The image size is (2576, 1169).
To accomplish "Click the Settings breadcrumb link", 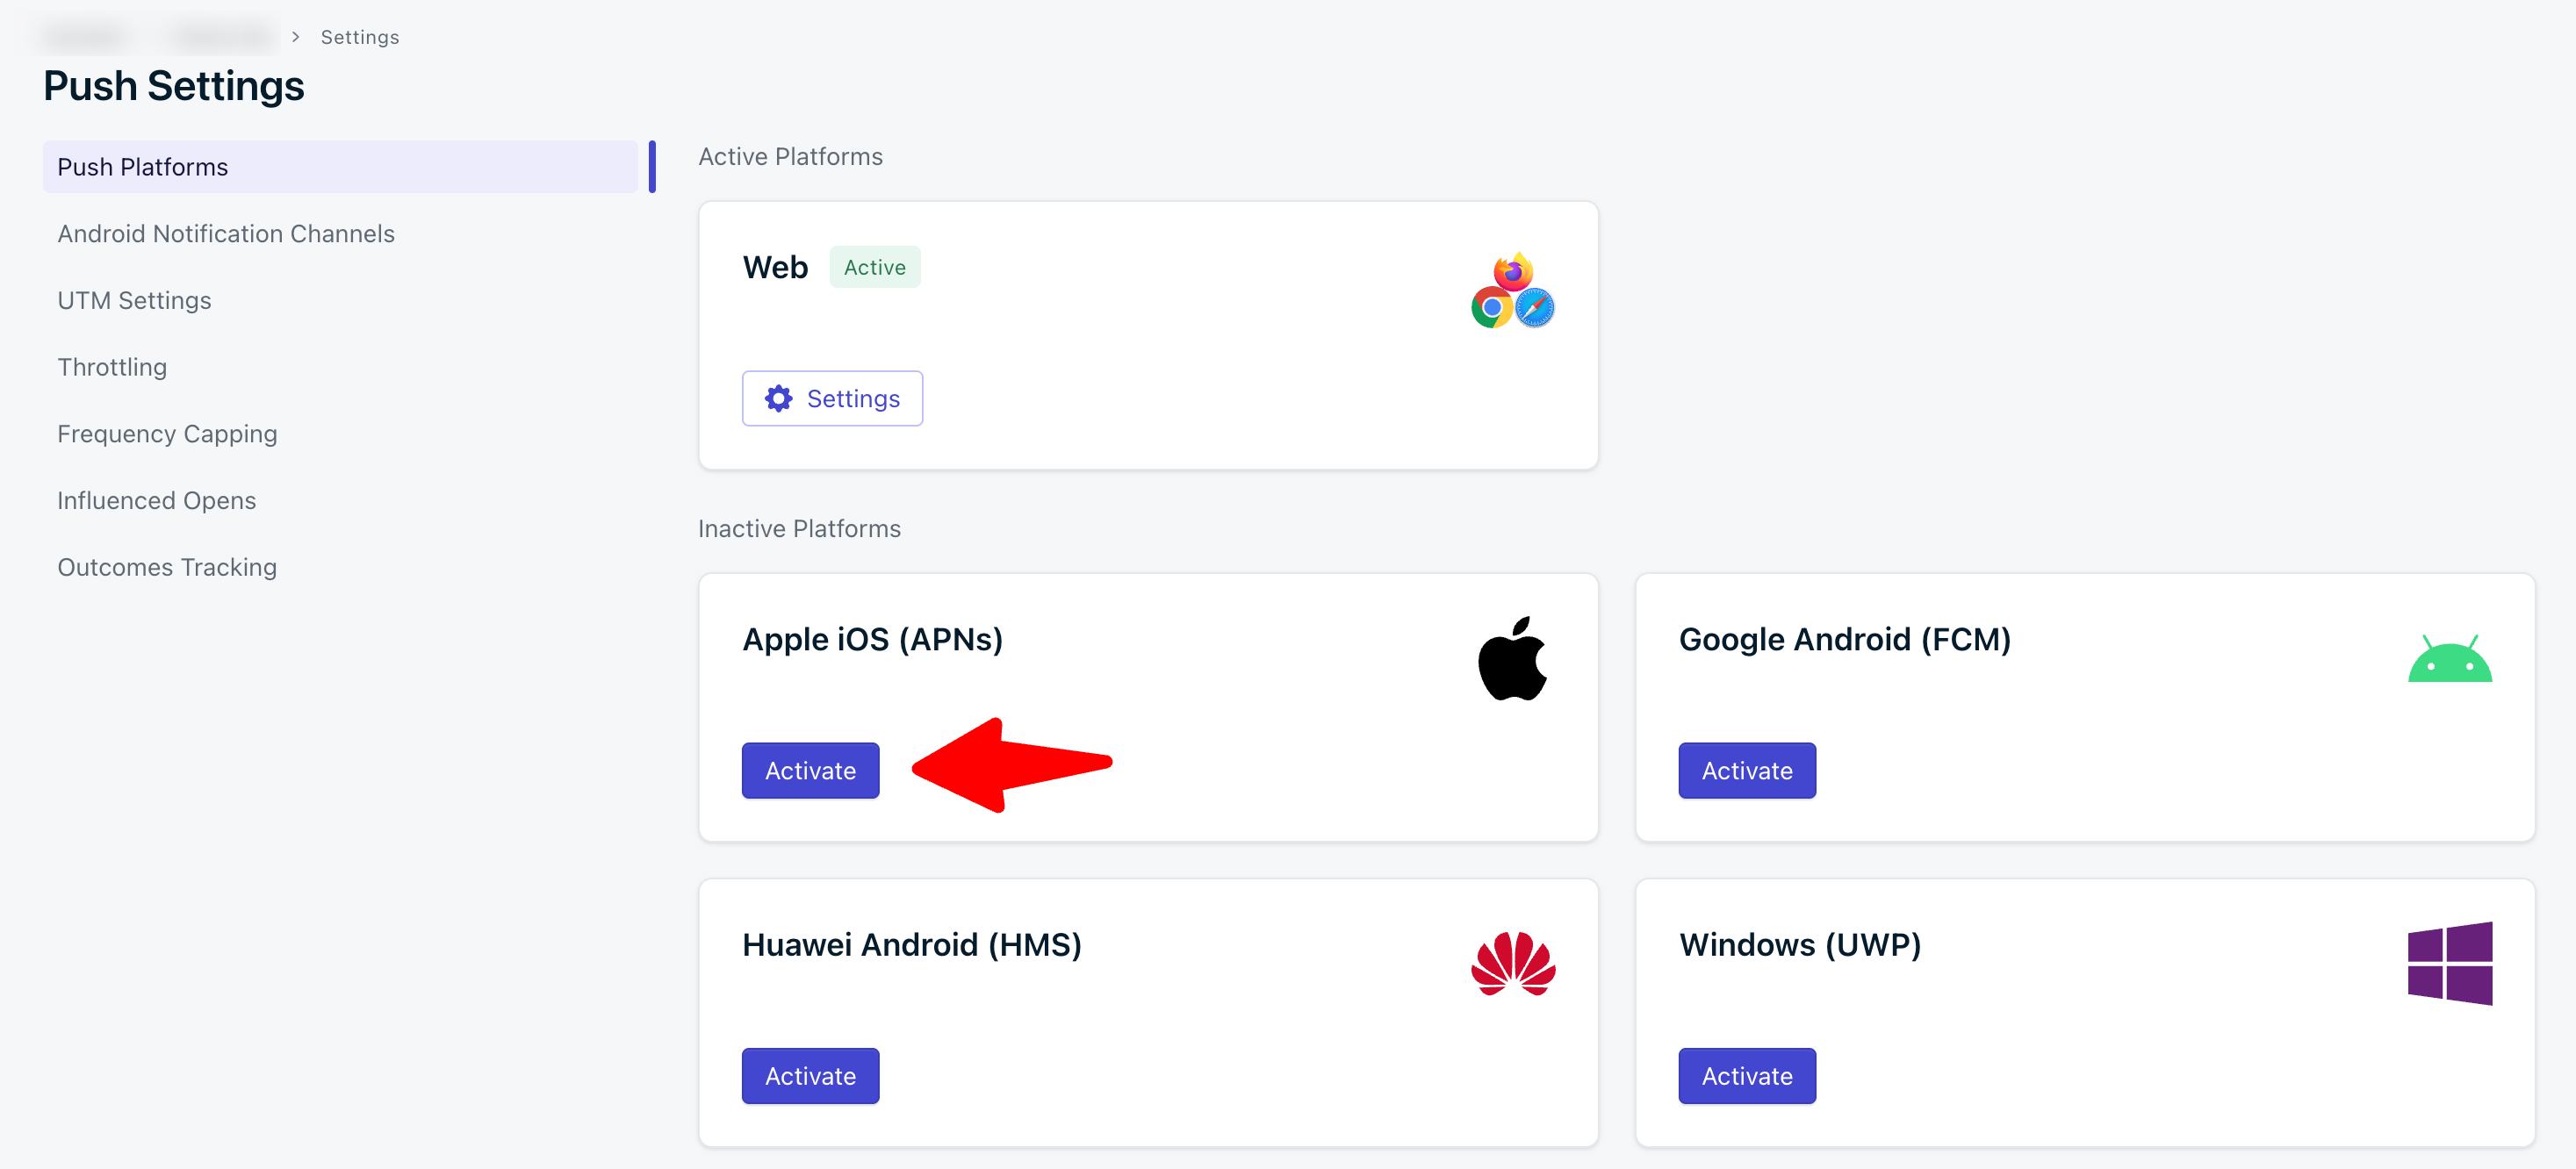I will coord(359,37).
